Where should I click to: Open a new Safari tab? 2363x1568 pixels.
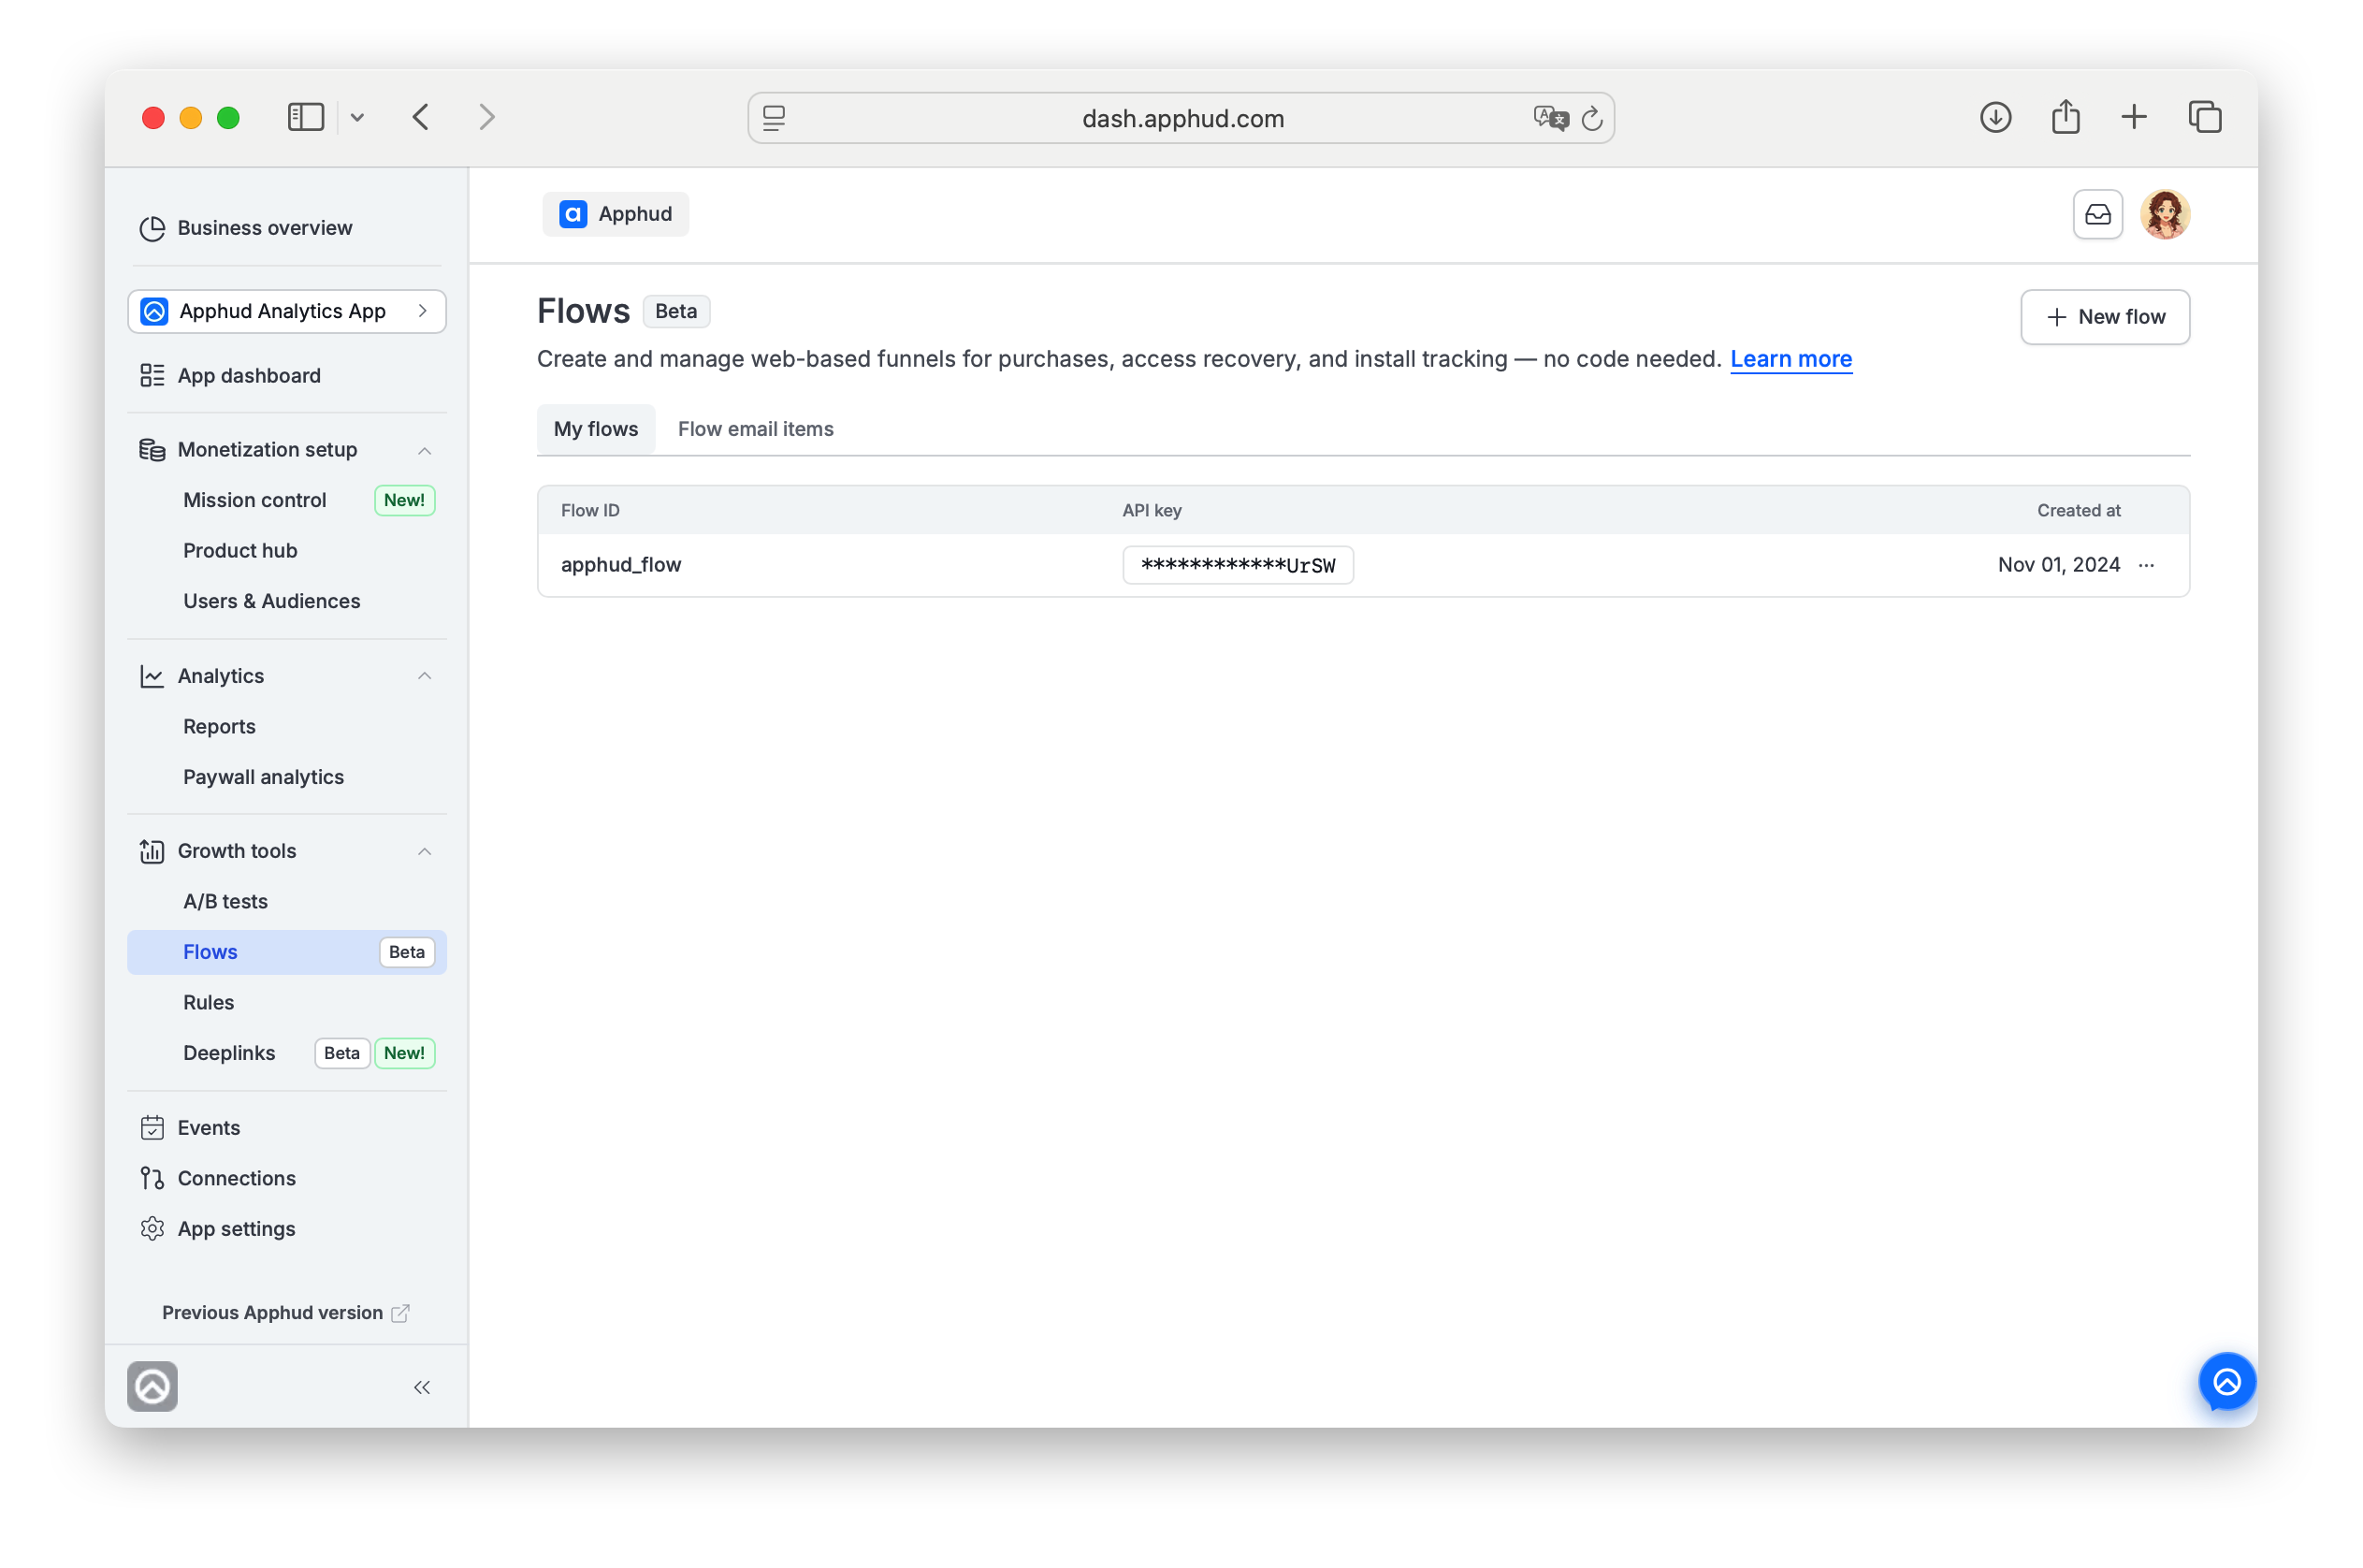point(2135,117)
